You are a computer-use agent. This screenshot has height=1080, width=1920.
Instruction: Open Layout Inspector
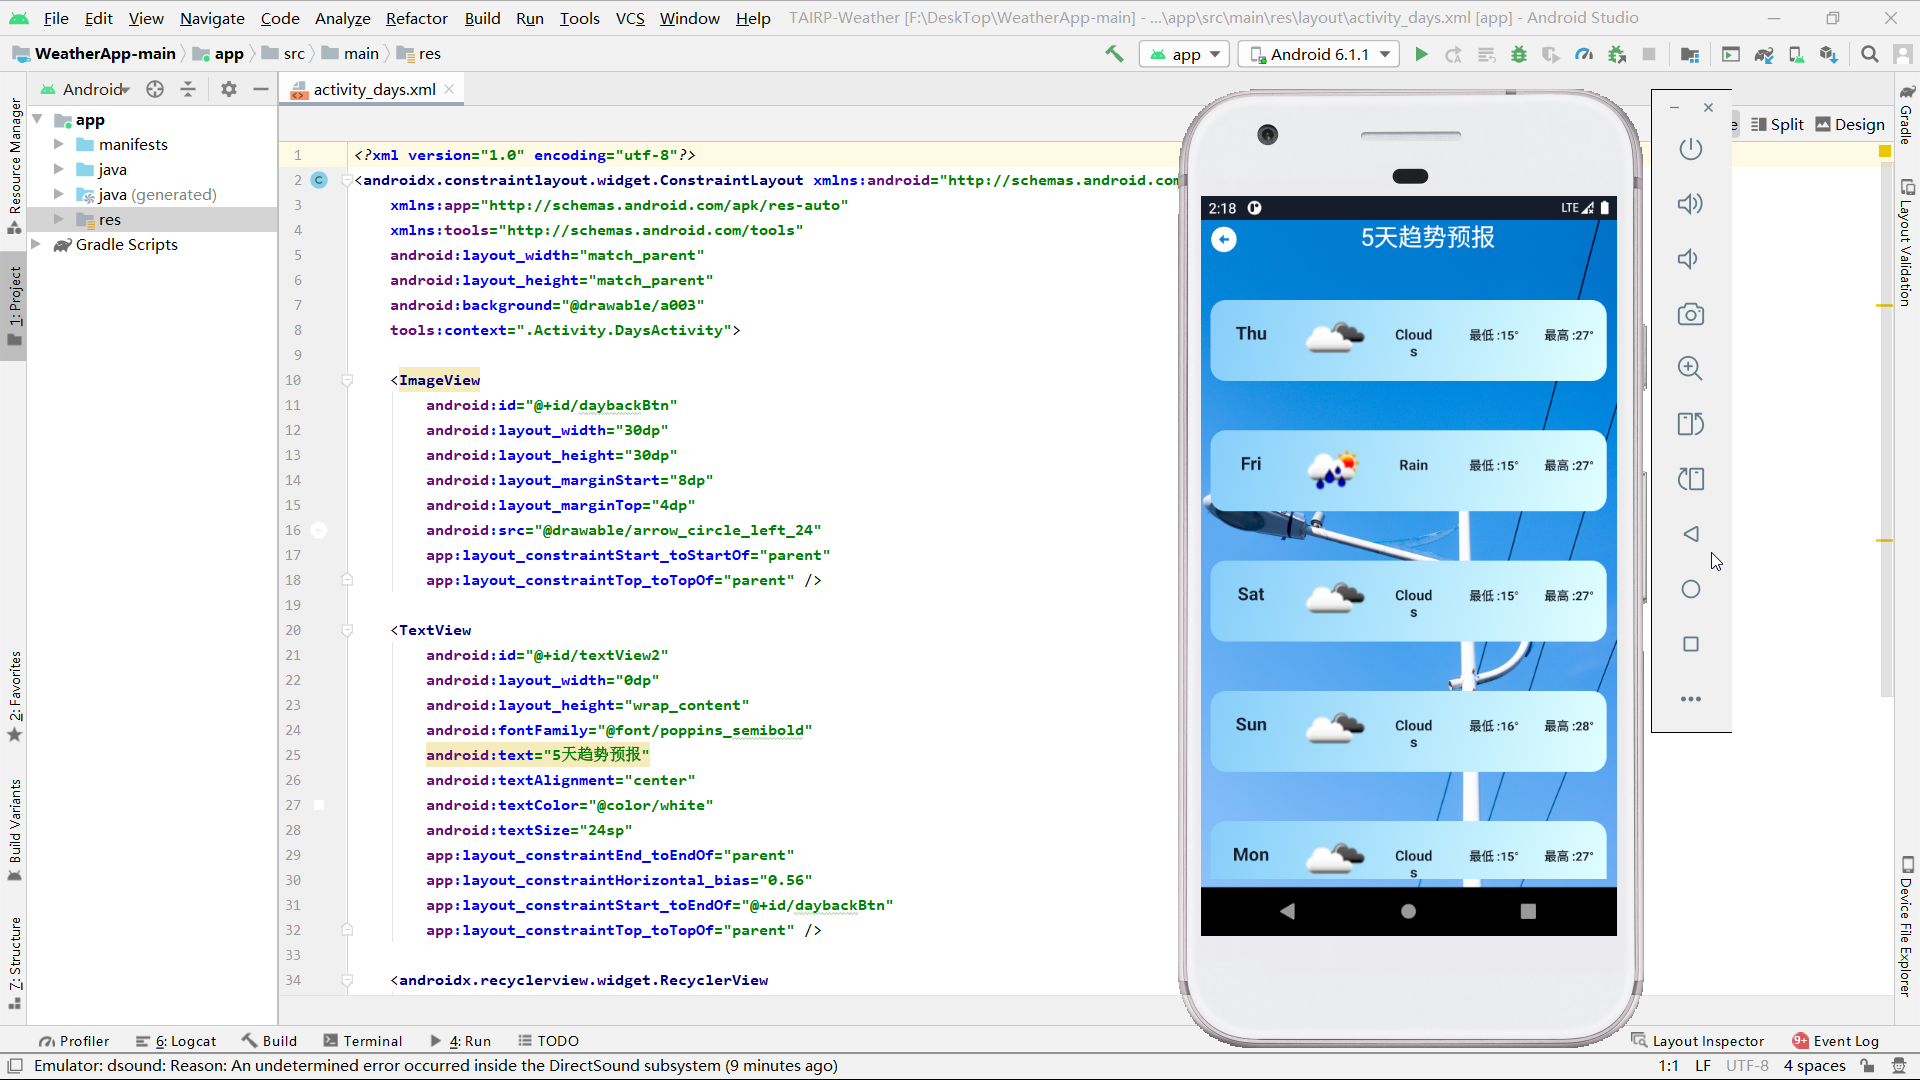tap(1698, 1041)
